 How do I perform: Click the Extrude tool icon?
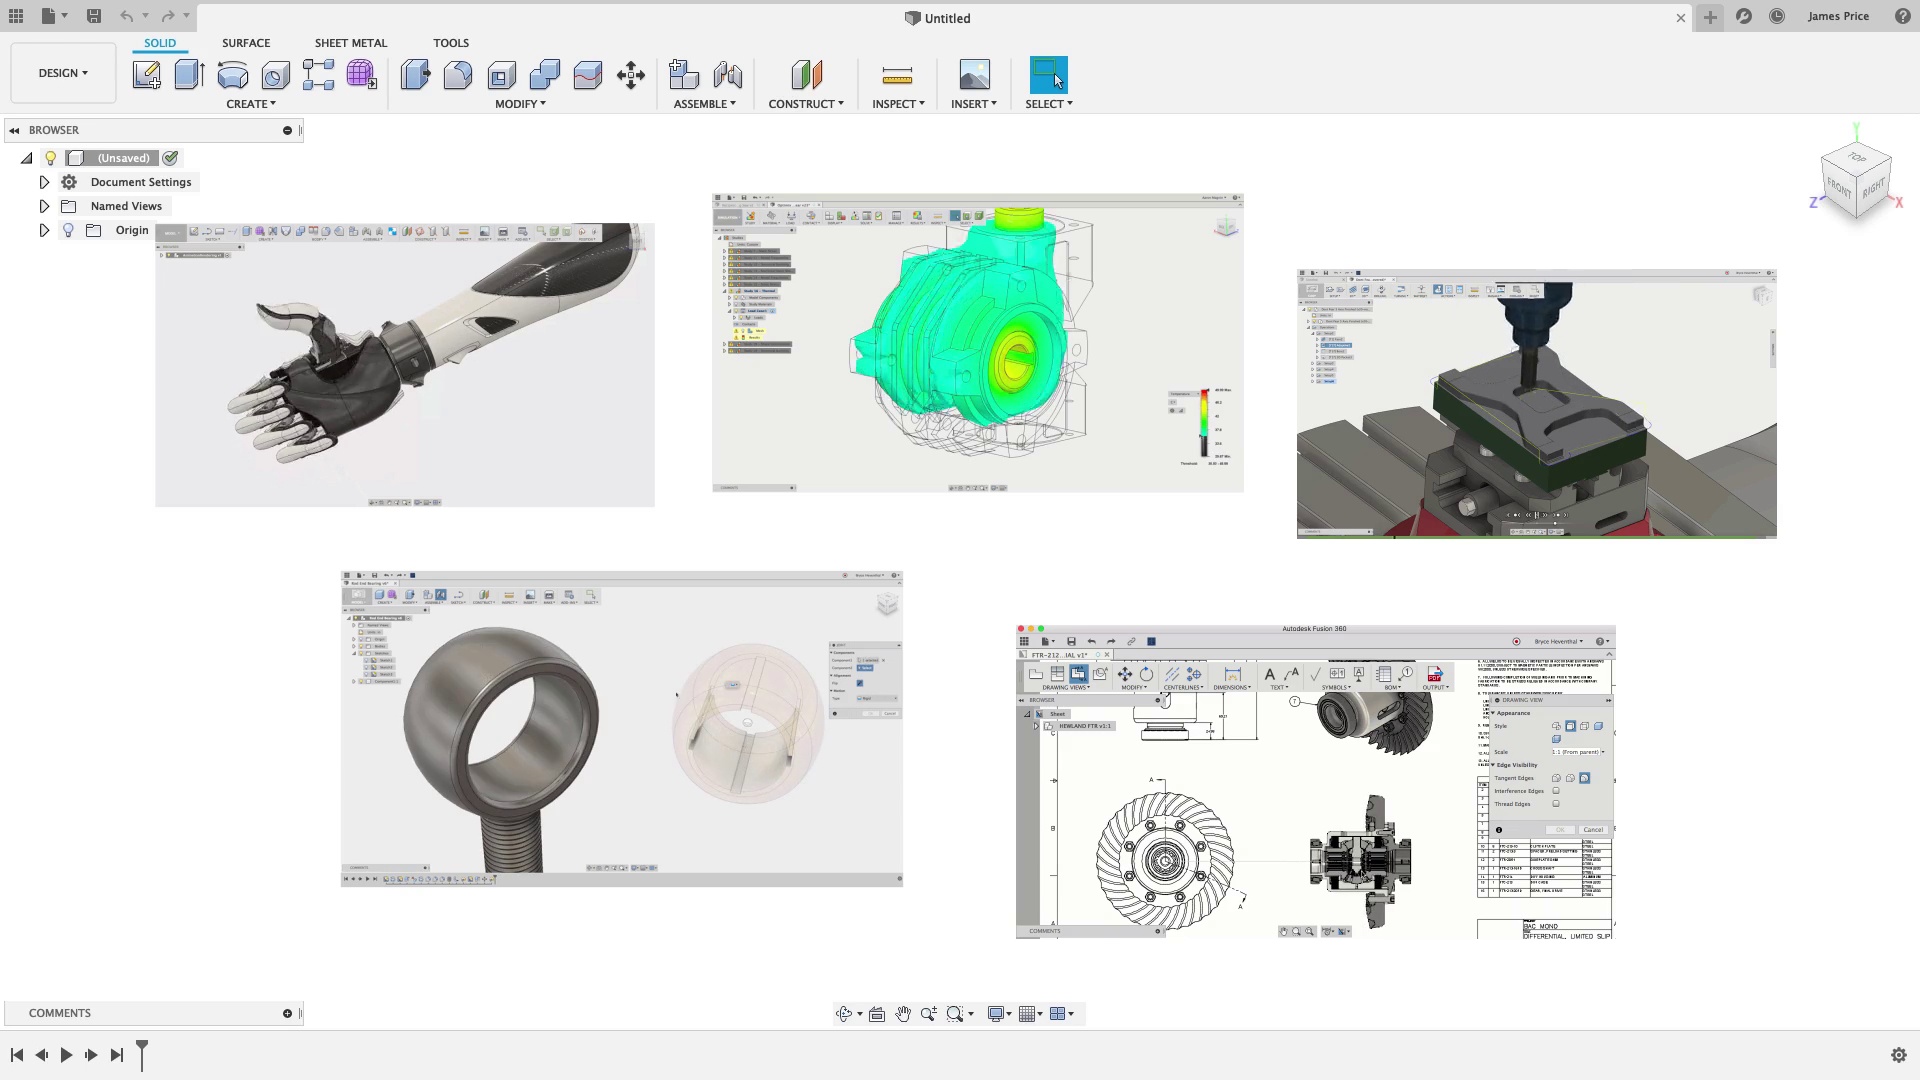(x=189, y=75)
